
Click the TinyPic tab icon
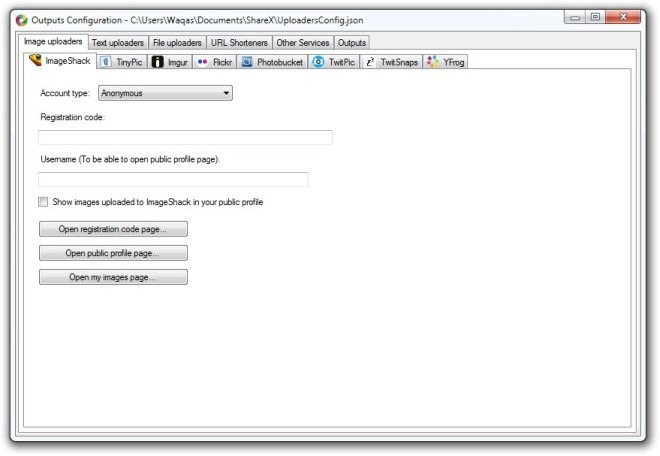pyautogui.click(x=106, y=62)
